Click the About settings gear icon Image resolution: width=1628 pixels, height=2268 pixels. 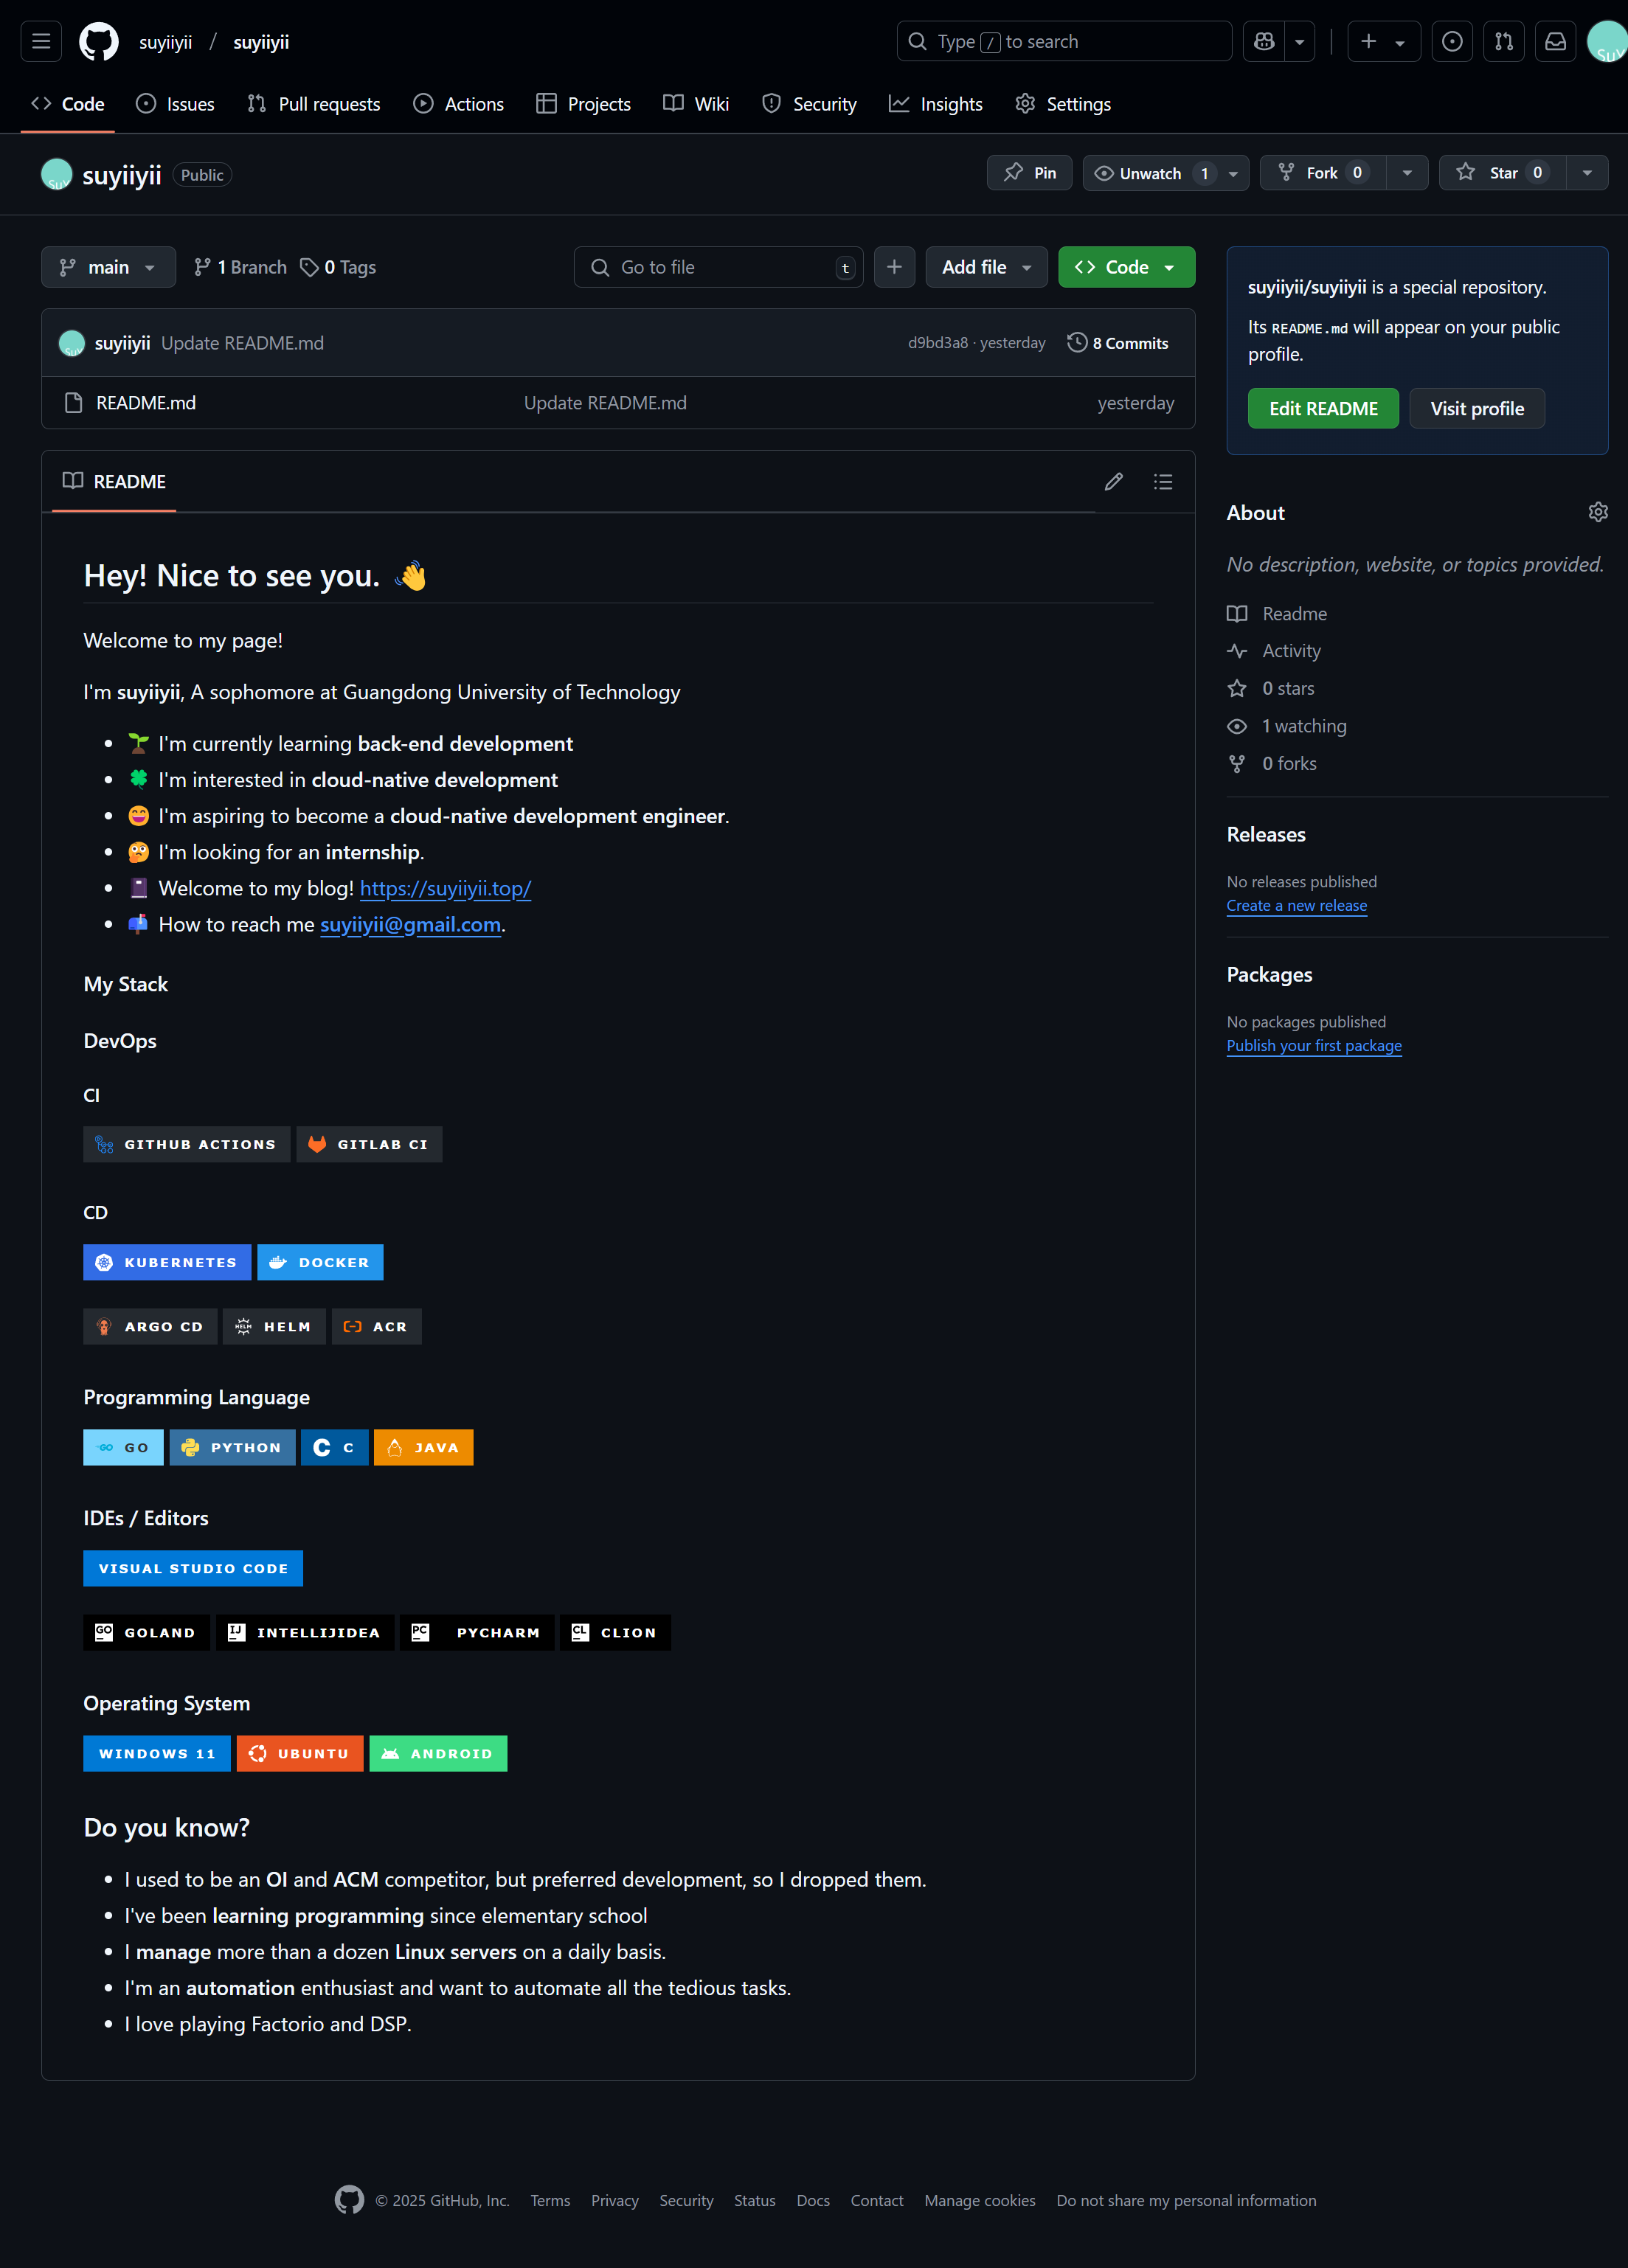point(1597,512)
